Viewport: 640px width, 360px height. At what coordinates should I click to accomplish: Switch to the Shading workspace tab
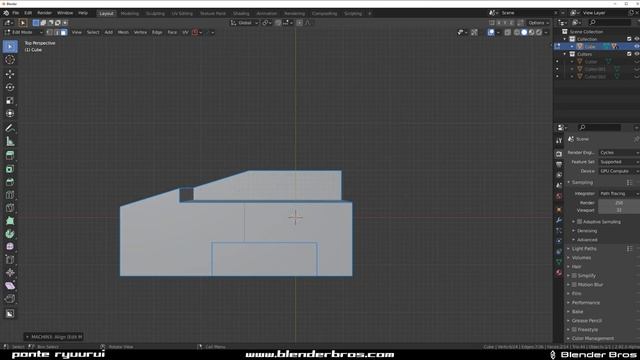[x=241, y=13]
